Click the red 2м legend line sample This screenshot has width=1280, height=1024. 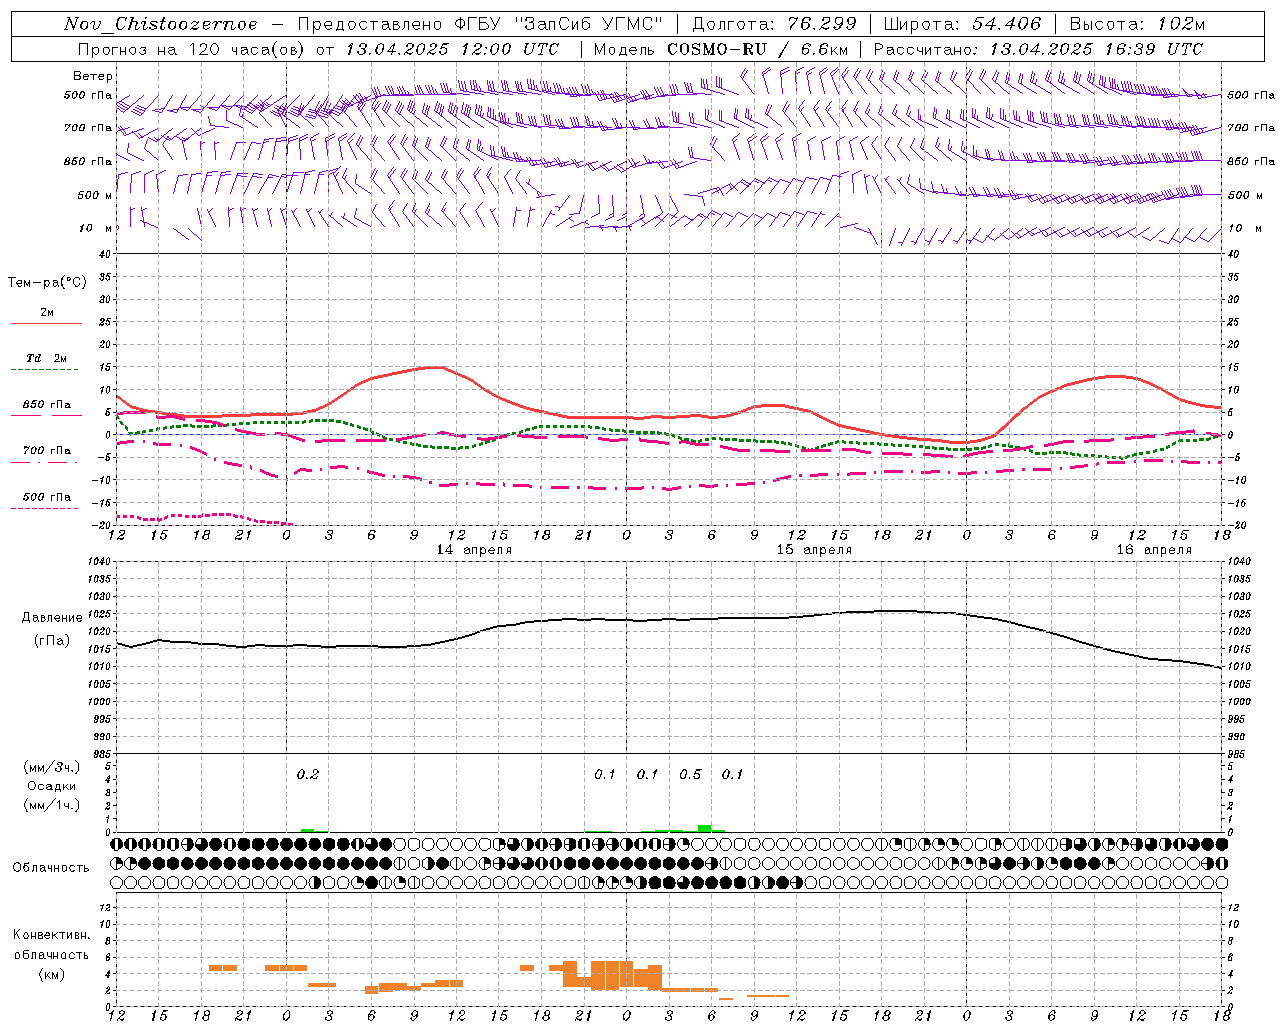point(46,324)
